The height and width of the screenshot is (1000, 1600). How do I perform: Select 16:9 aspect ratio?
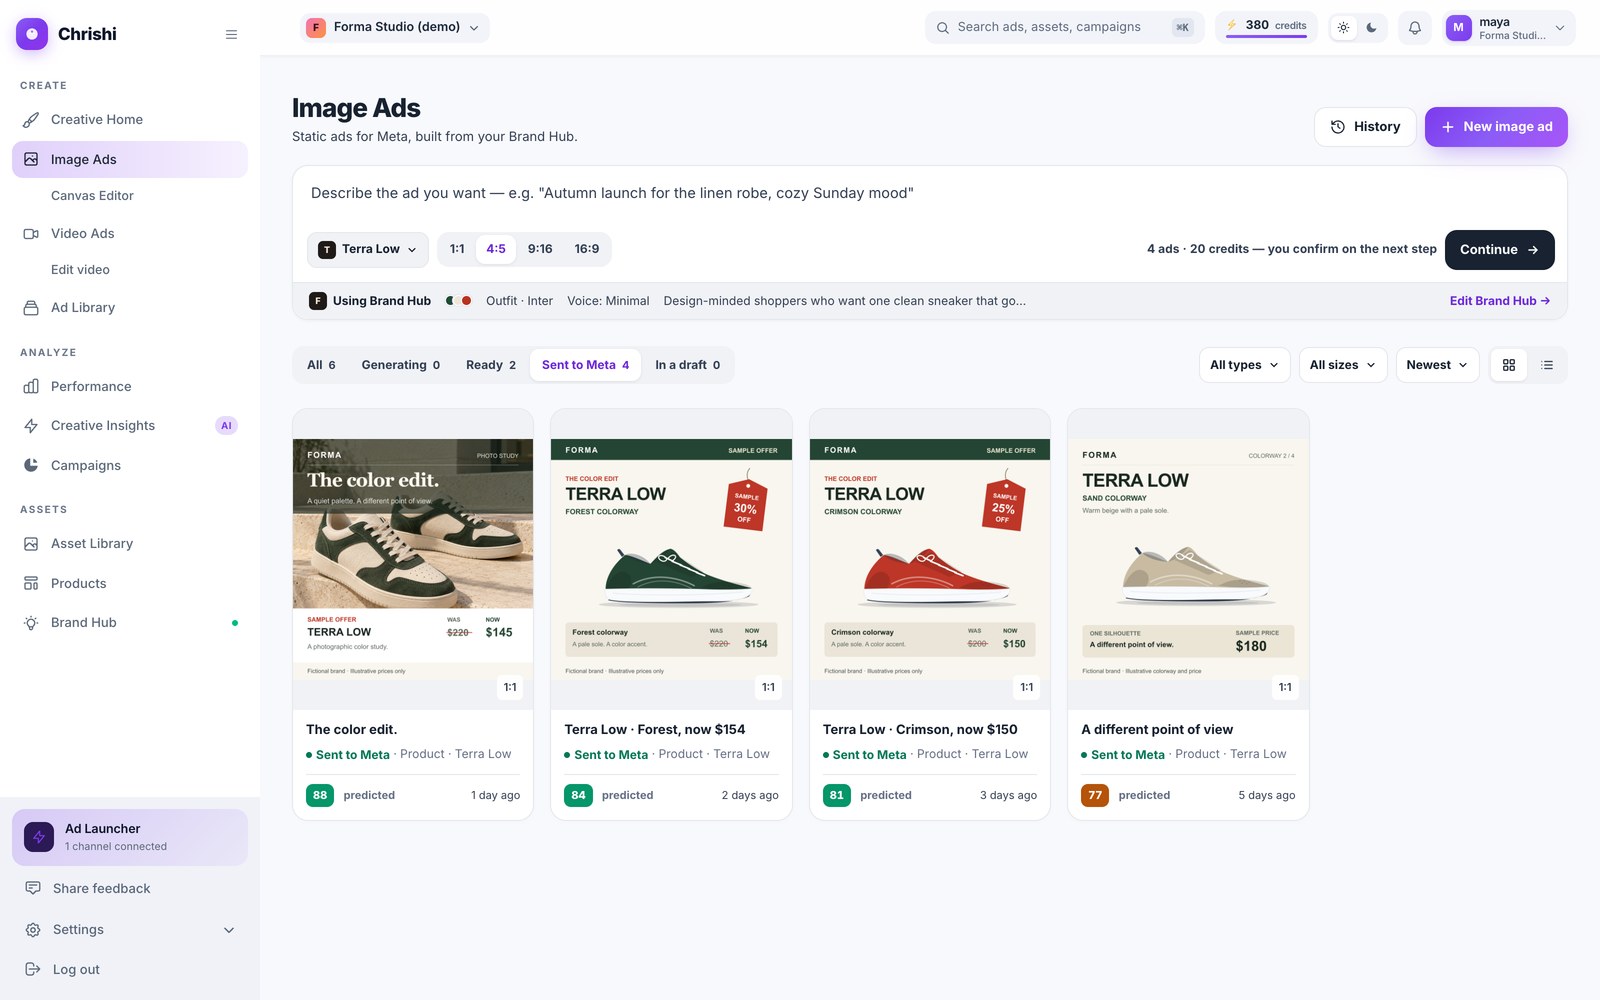[587, 249]
